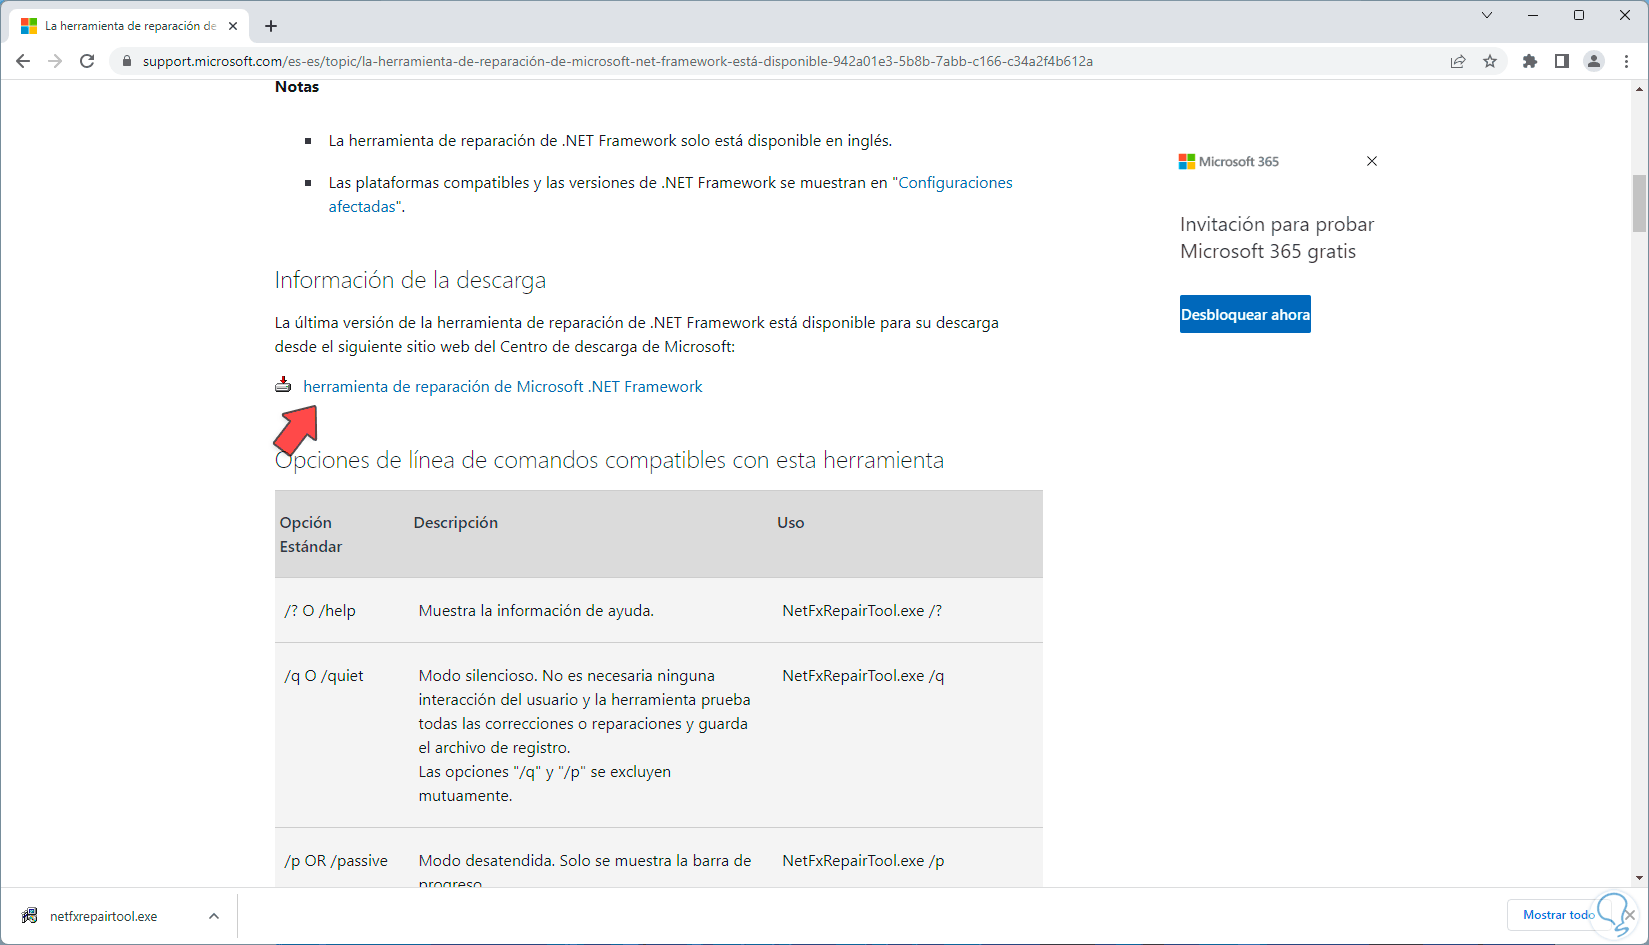Select the 'Descripción' column header
The image size is (1649, 945).
pyautogui.click(x=456, y=522)
